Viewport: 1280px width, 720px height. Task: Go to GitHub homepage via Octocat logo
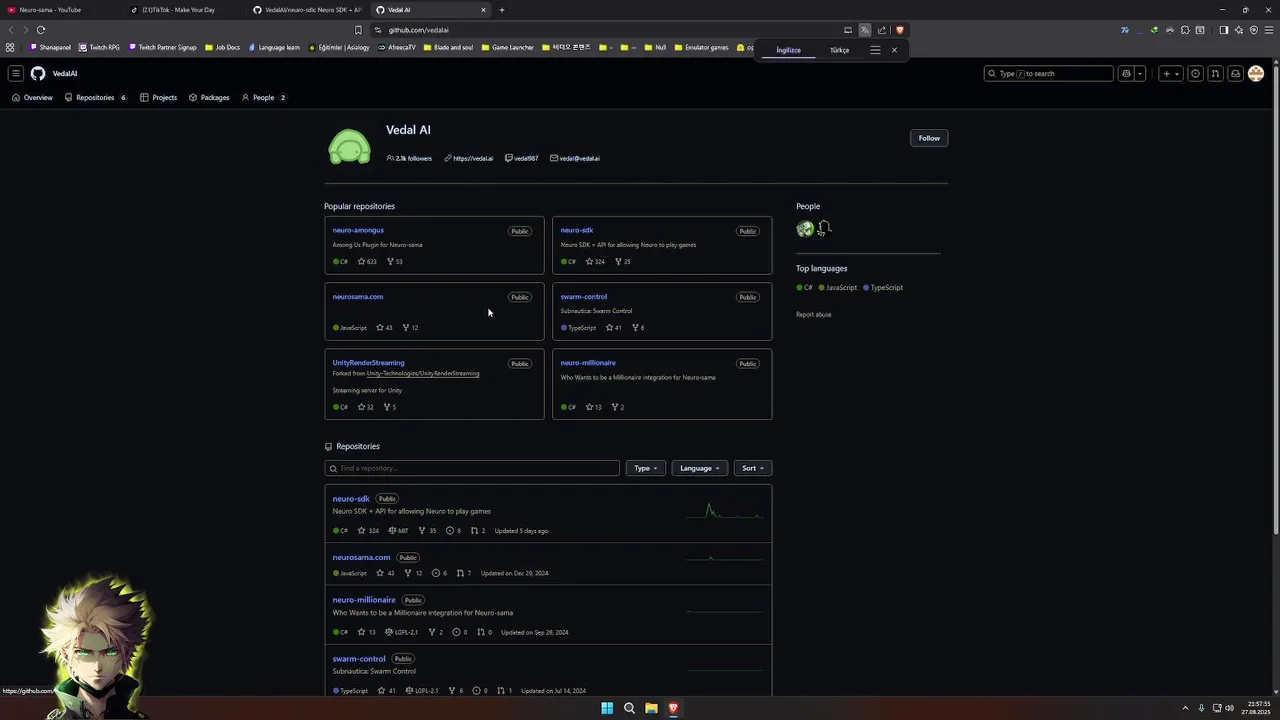(38, 73)
